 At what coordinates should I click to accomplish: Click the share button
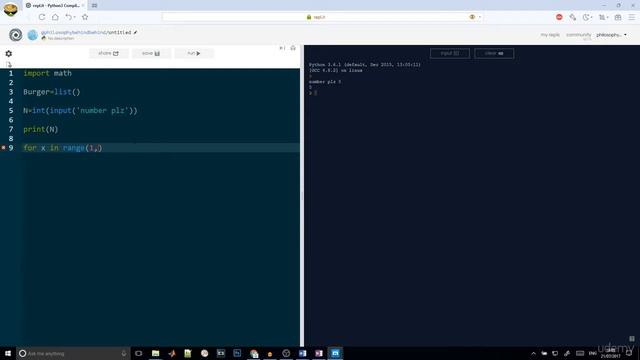click(x=109, y=53)
